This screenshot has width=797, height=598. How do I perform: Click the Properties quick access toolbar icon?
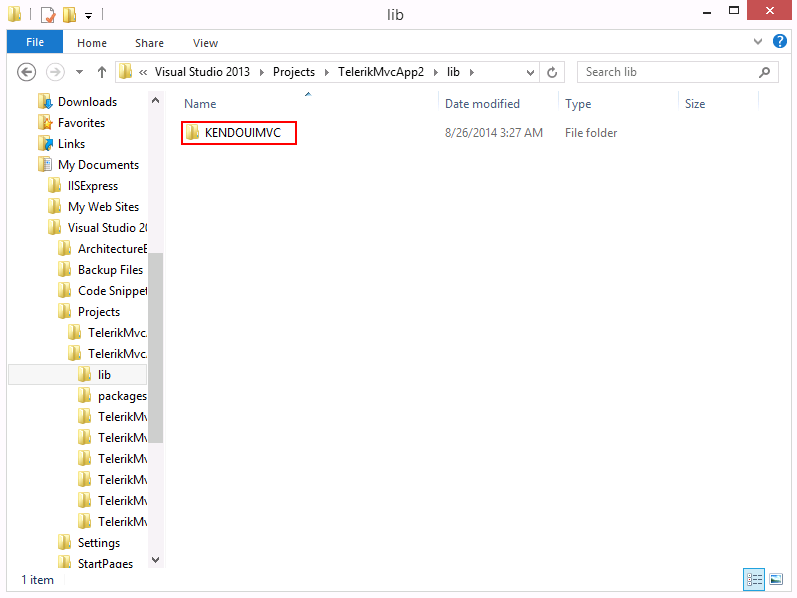(x=48, y=14)
